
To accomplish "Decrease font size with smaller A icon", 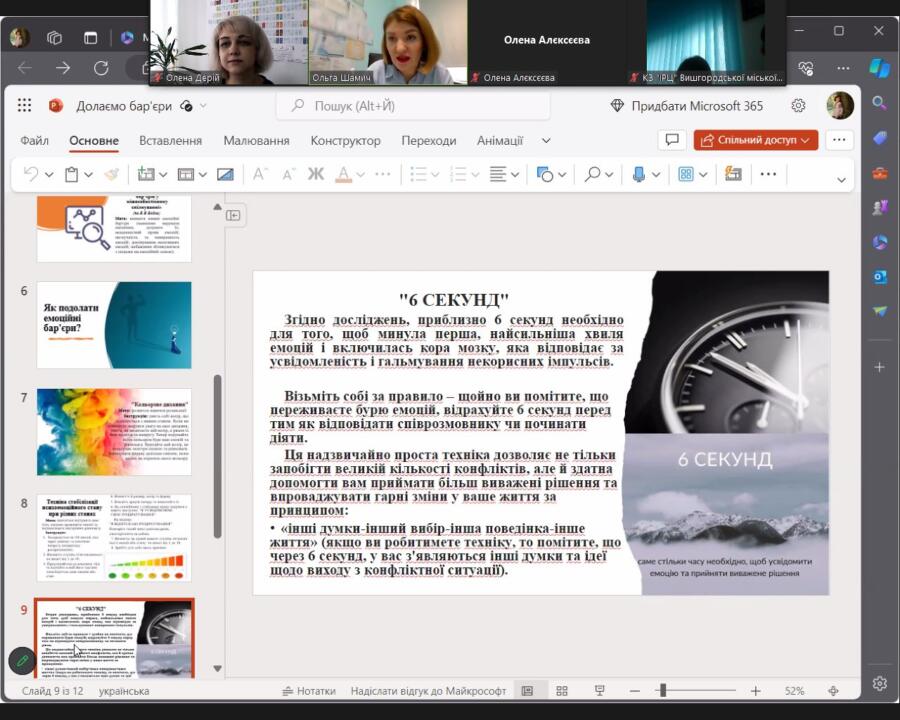I will (288, 174).
